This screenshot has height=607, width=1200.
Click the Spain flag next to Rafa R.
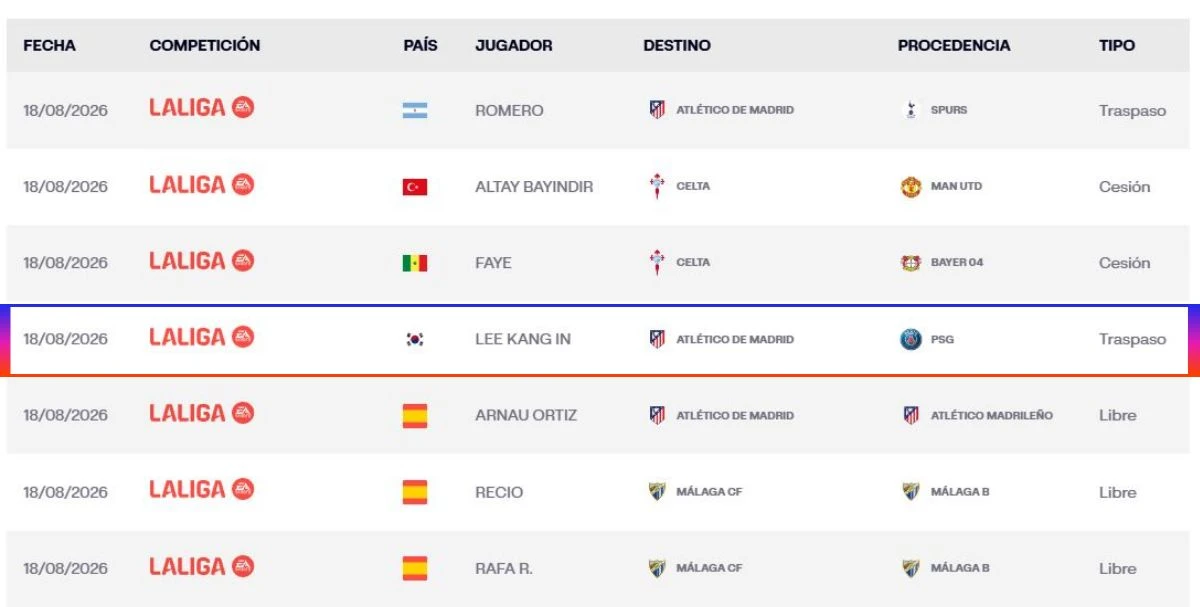[x=415, y=568]
